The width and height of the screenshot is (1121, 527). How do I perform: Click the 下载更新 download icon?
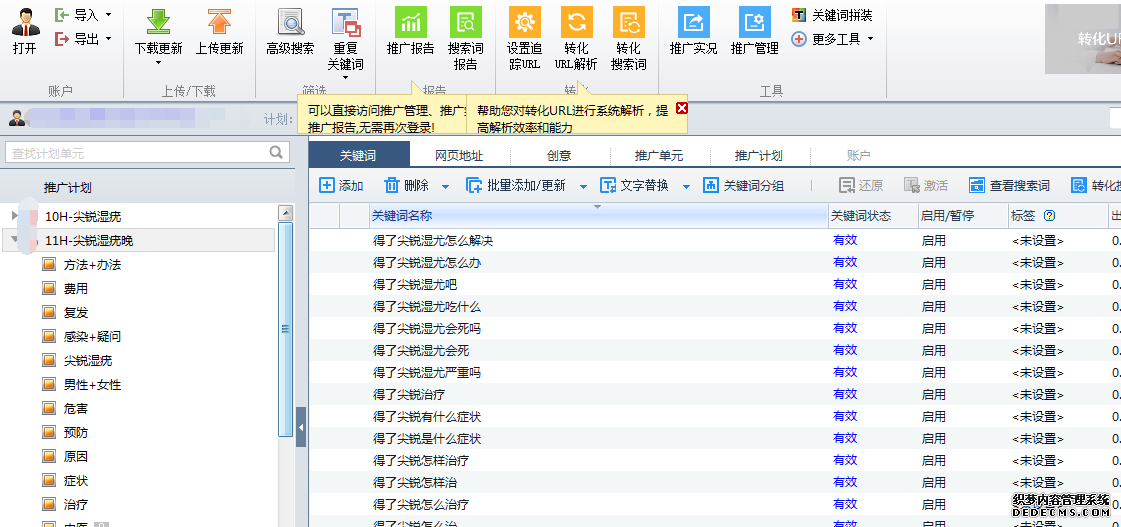[159, 23]
